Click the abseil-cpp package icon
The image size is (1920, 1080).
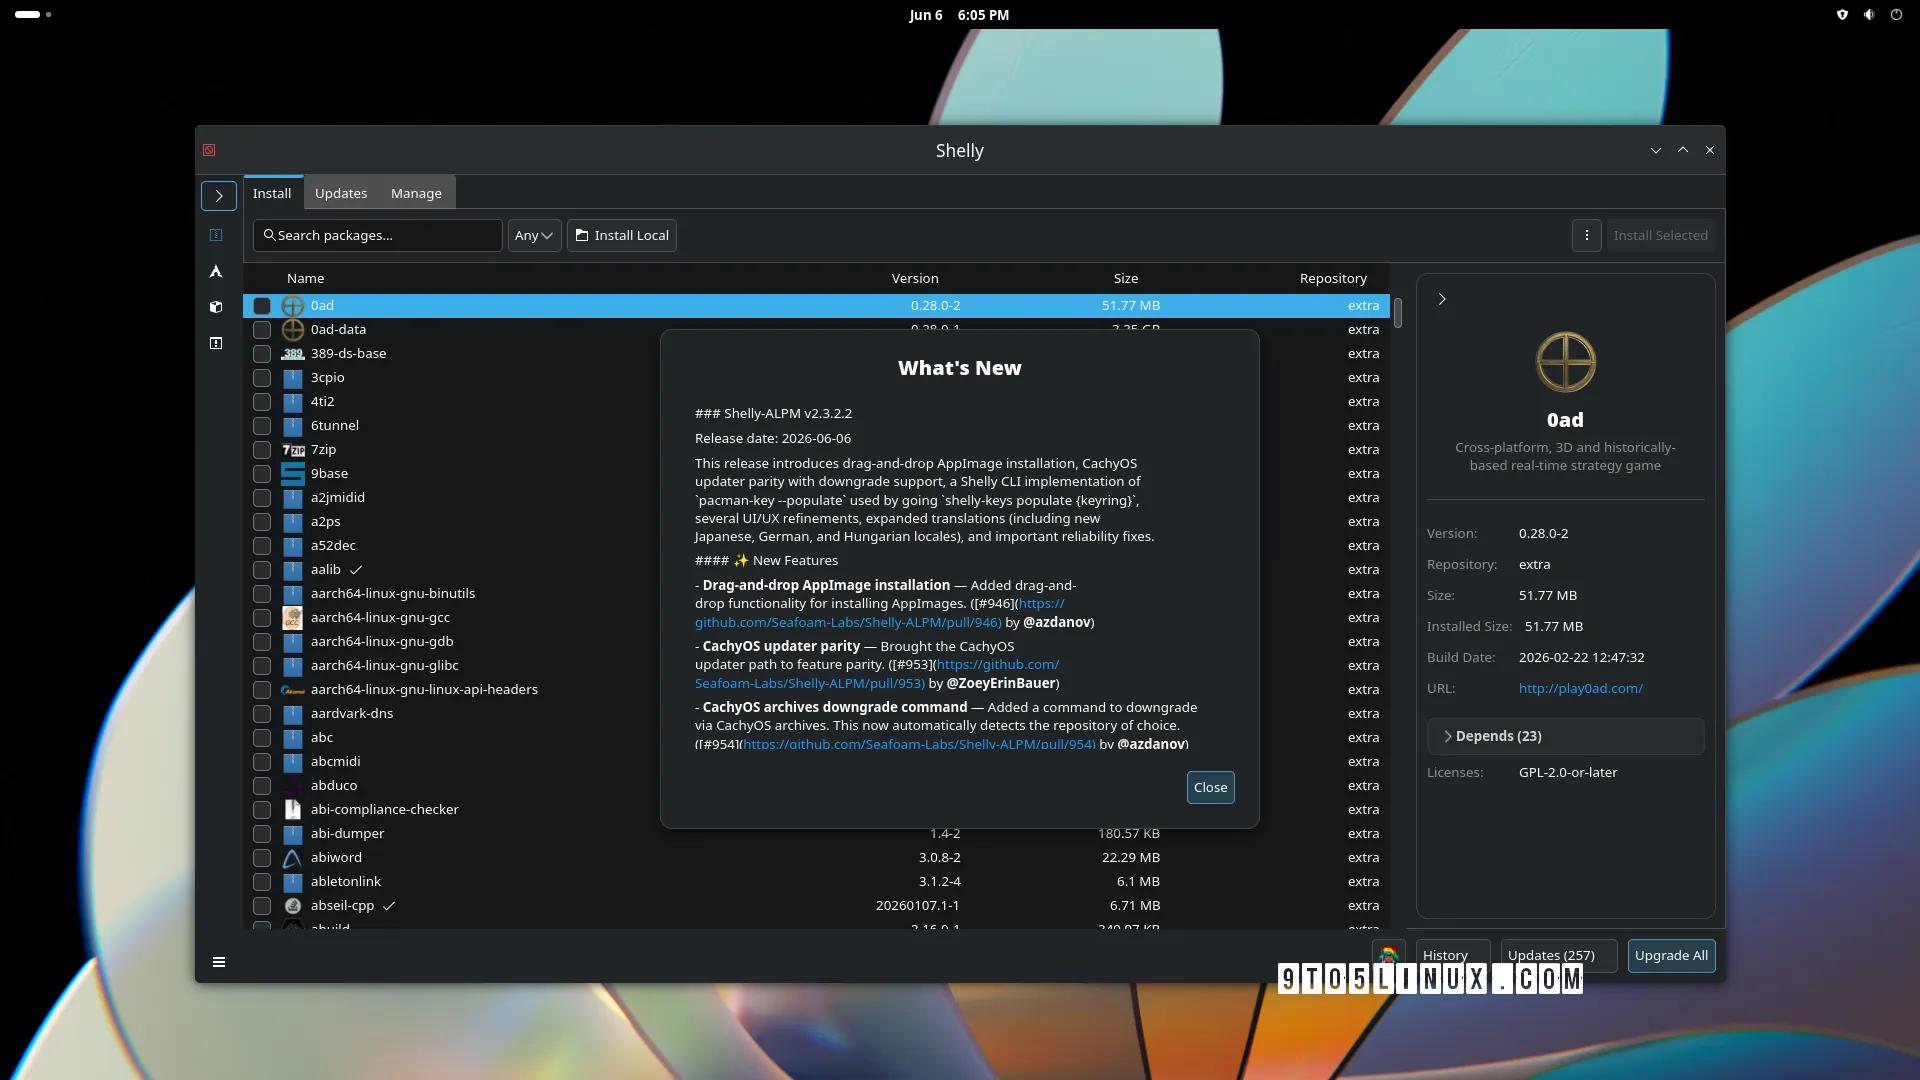292,905
